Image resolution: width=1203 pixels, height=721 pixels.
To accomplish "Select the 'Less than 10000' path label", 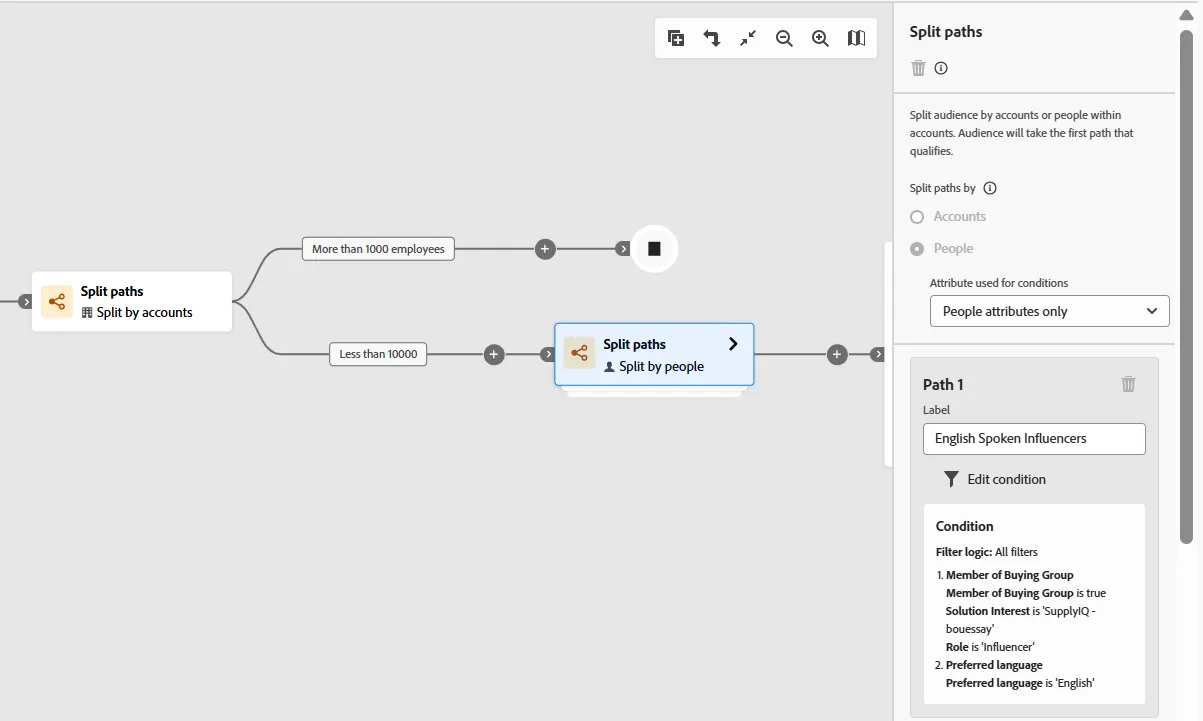I will [378, 354].
